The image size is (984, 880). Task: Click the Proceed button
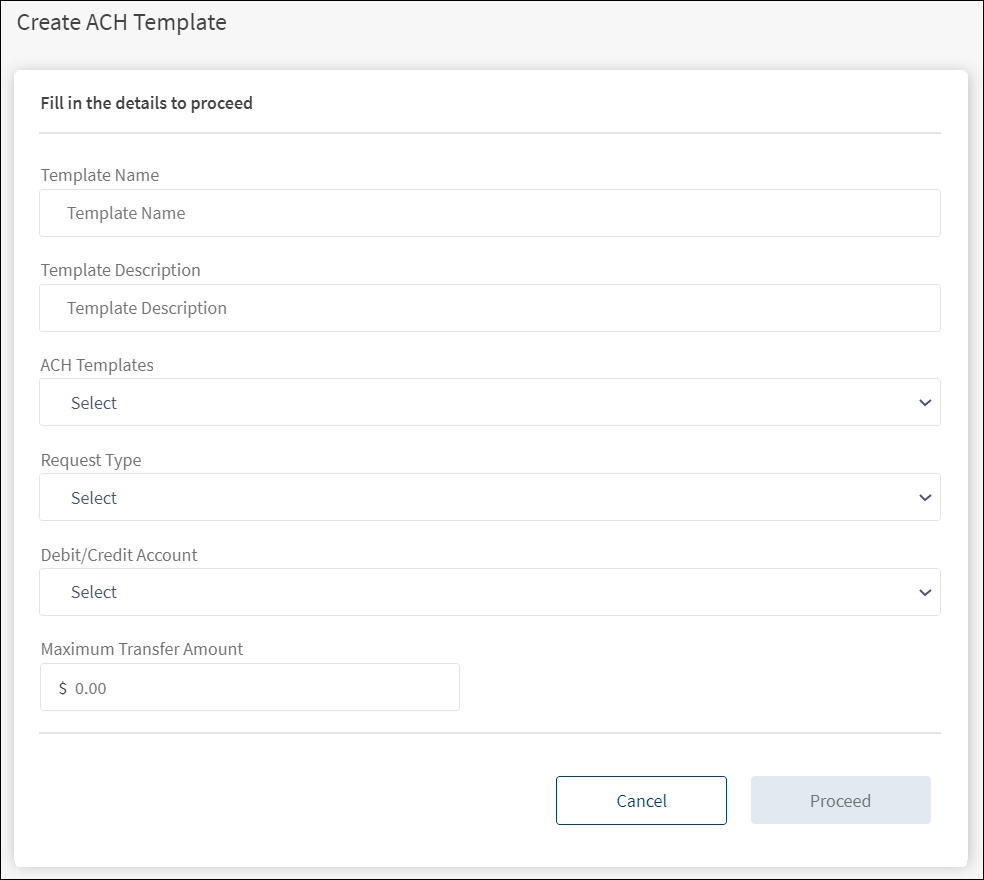point(840,800)
